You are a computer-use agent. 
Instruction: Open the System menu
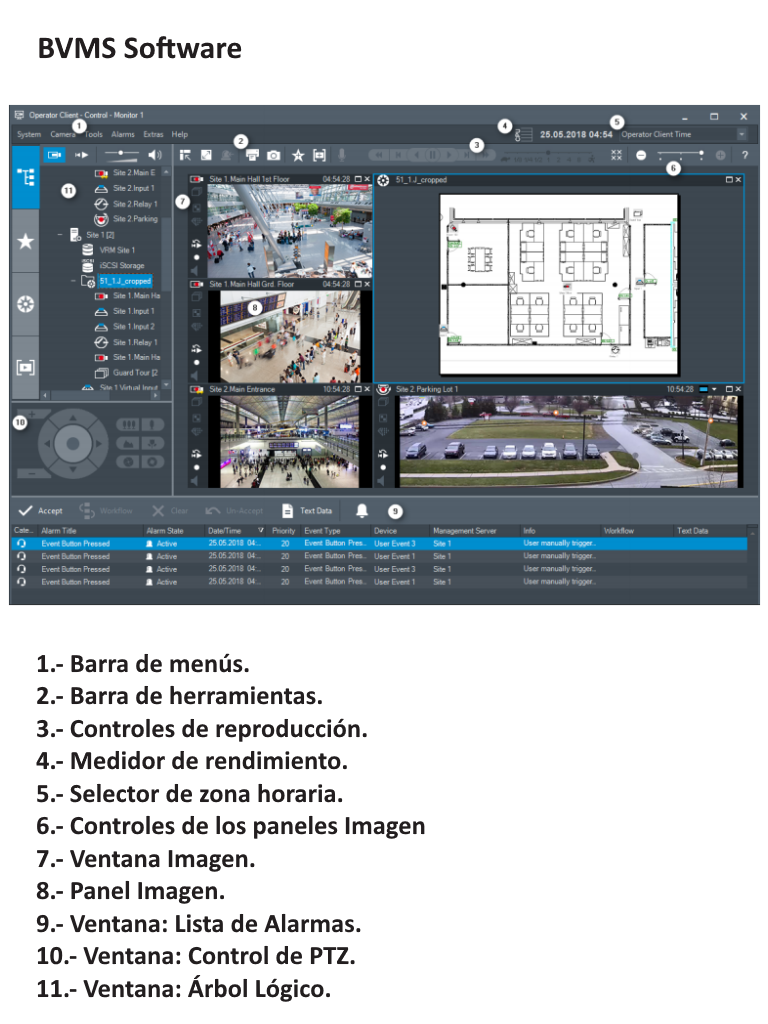click(x=29, y=134)
